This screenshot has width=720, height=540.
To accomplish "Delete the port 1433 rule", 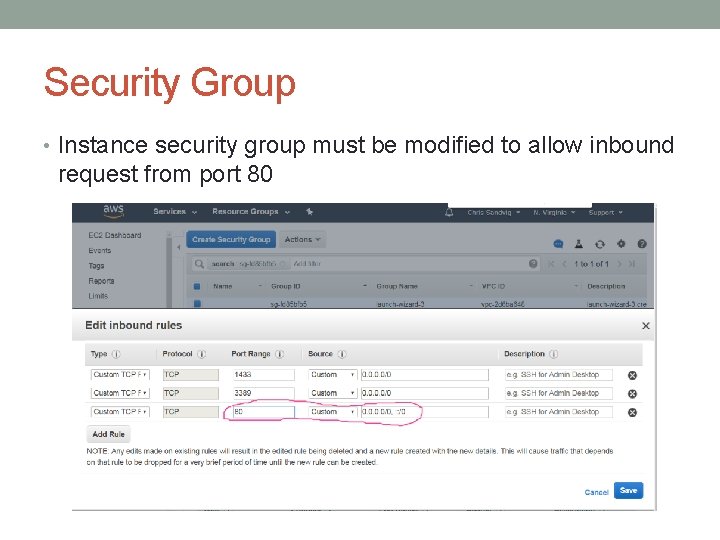I will click(632, 375).
